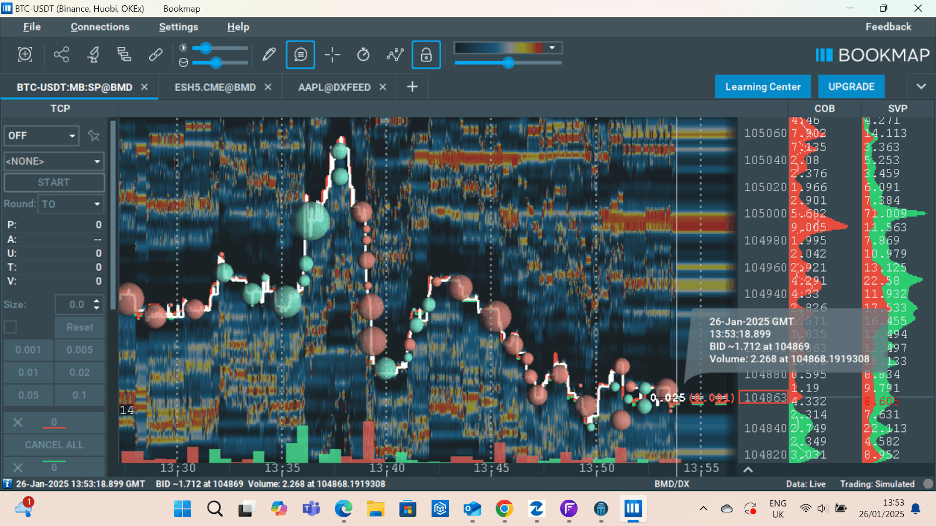The height and width of the screenshot is (526, 936).
Task: Open the <NONE> dropdown list
Action: pos(54,160)
